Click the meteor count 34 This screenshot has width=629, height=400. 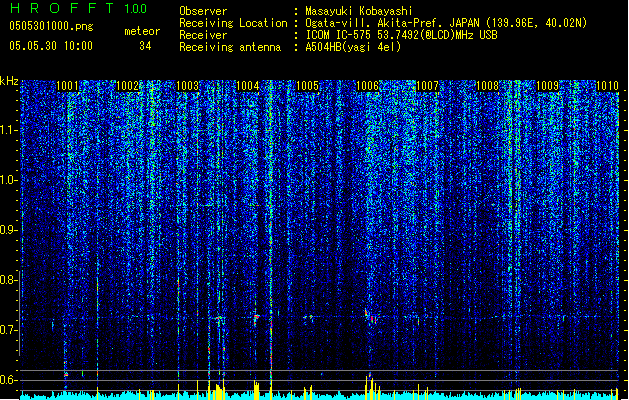pyautogui.click(x=145, y=46)
